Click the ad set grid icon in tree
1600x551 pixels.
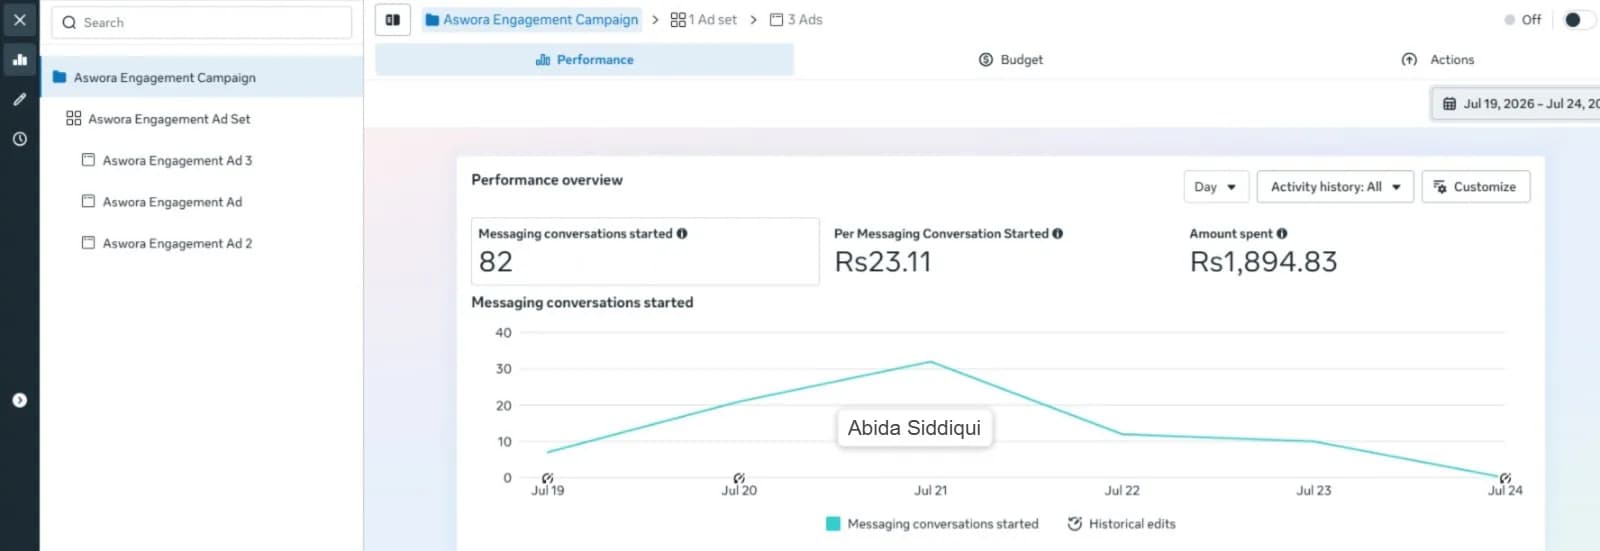73,118
